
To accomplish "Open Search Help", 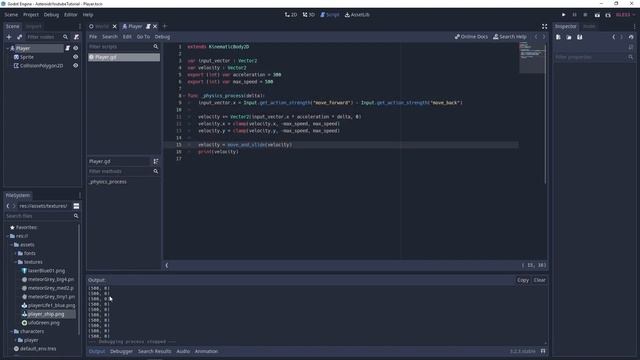I will point(510,37).
